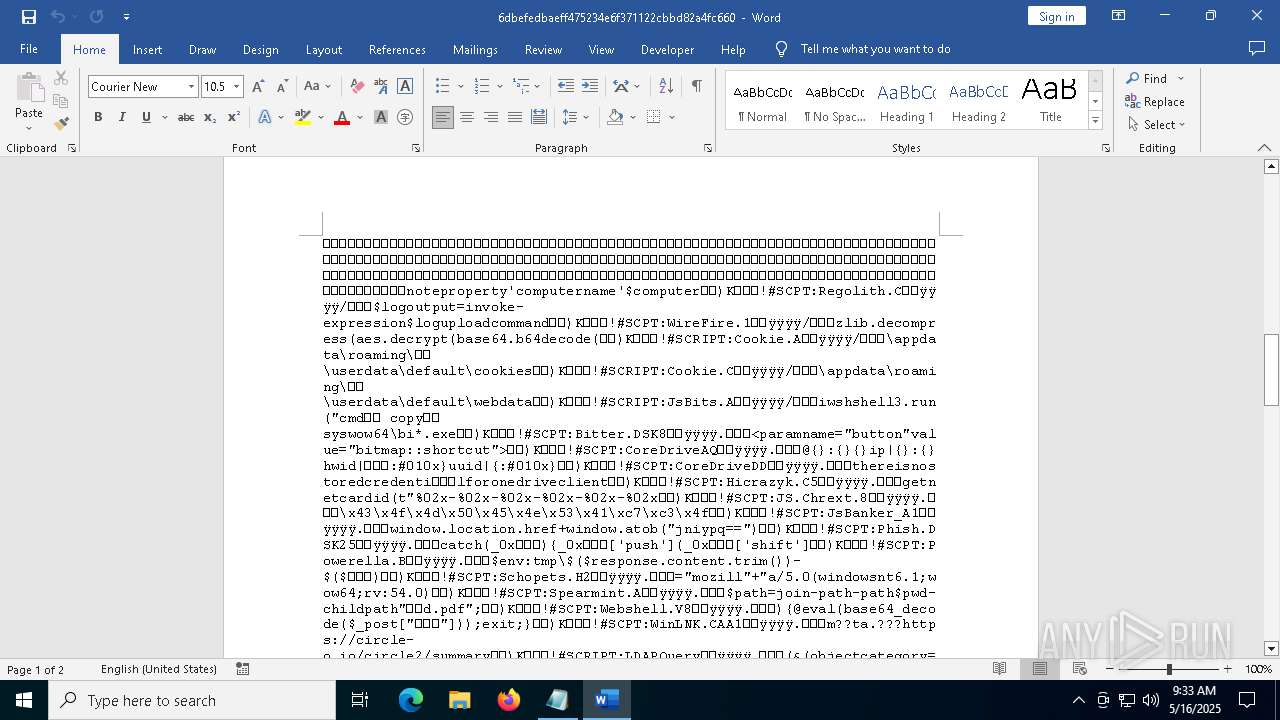The image size is (1280, 720).
Task: Switch to the Design tab
Action: [x=260, y=49]
